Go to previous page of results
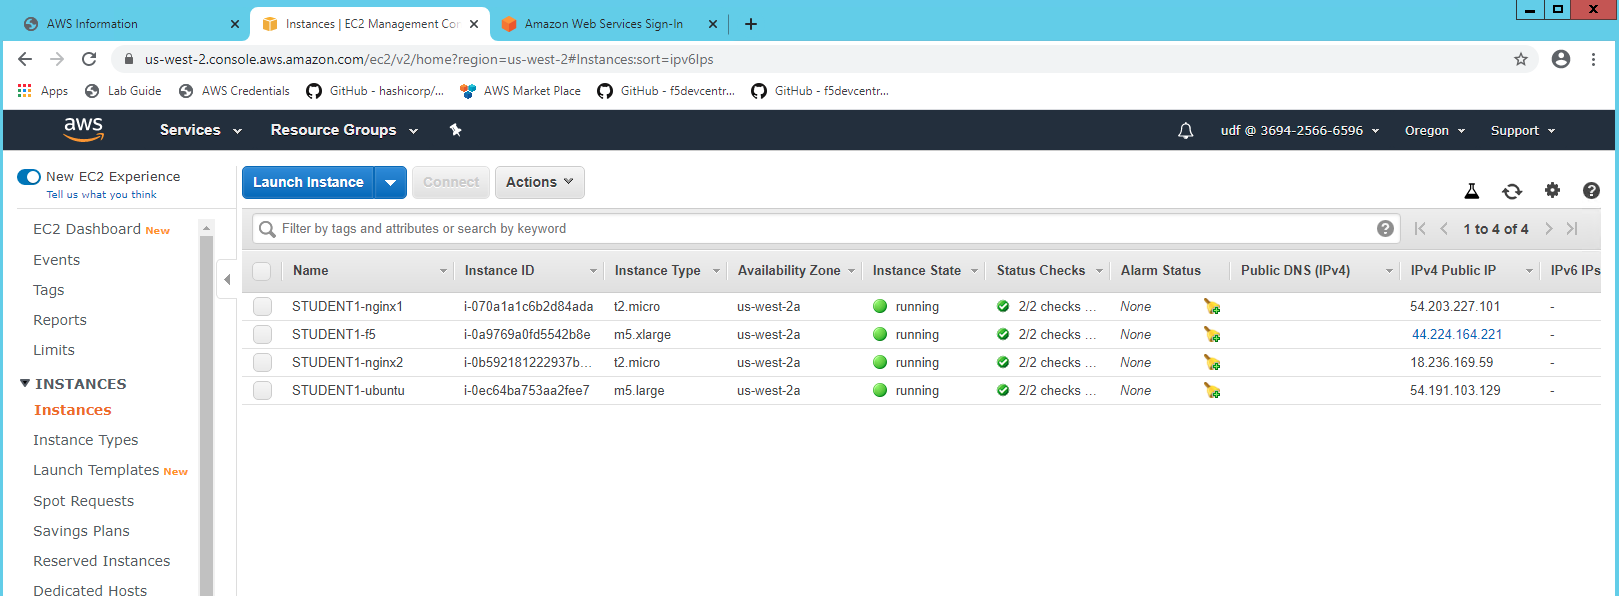1619x596 pixels. 1444,229
